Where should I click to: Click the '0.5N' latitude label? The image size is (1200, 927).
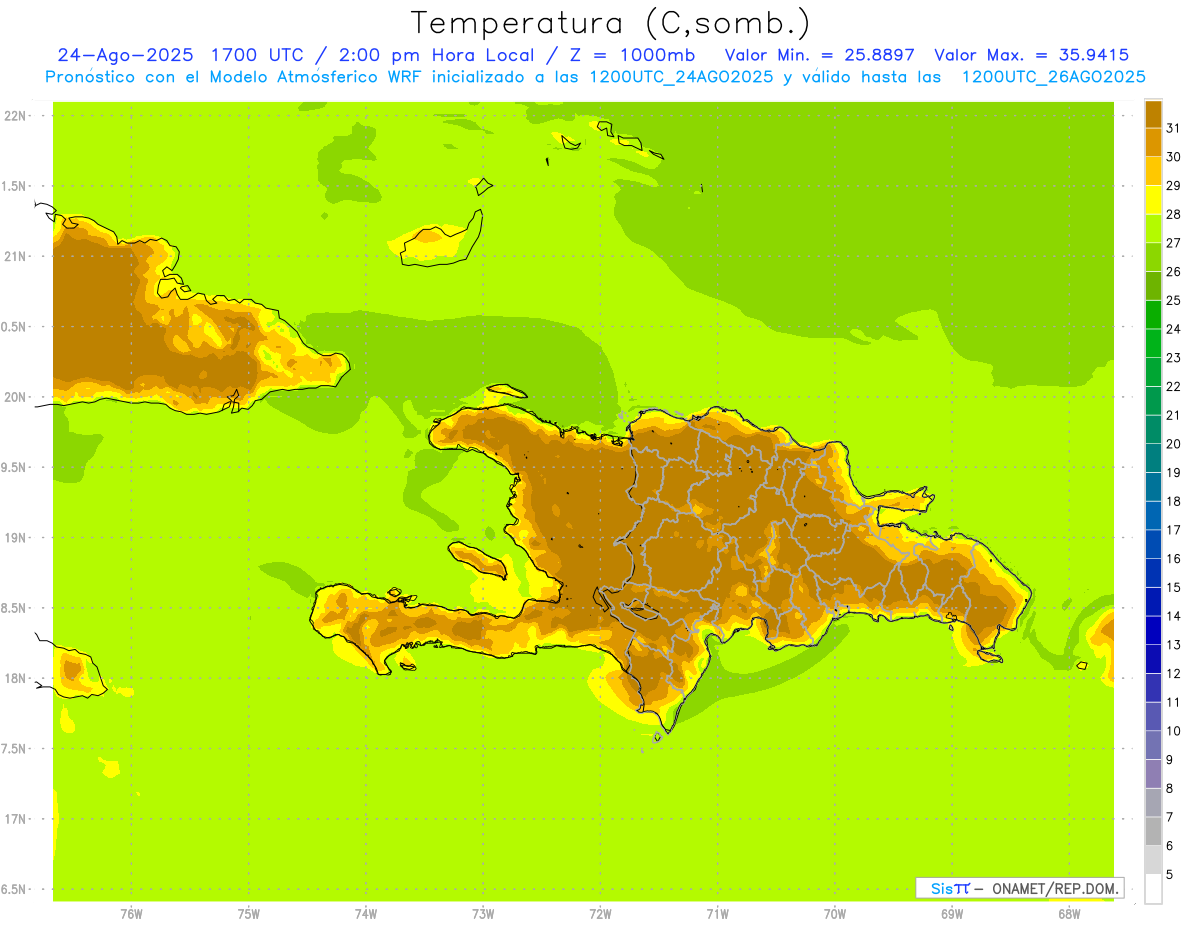(x=15, y=327)
